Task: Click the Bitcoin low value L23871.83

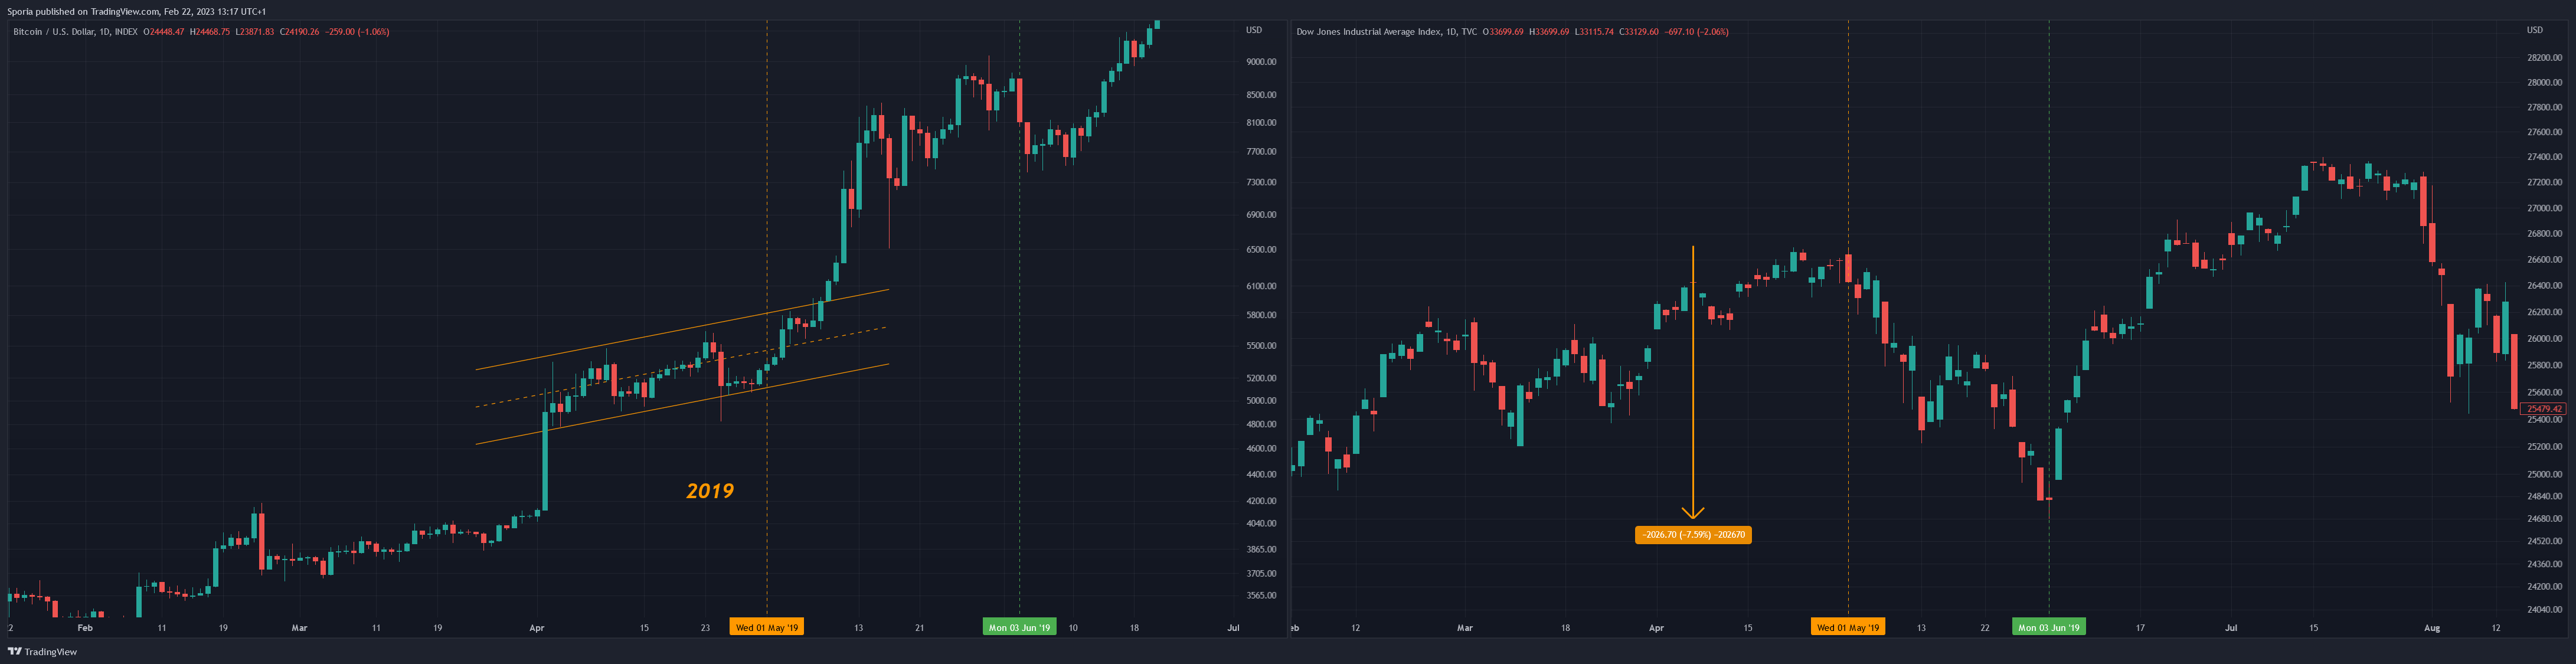Action: tap(255, 32)
